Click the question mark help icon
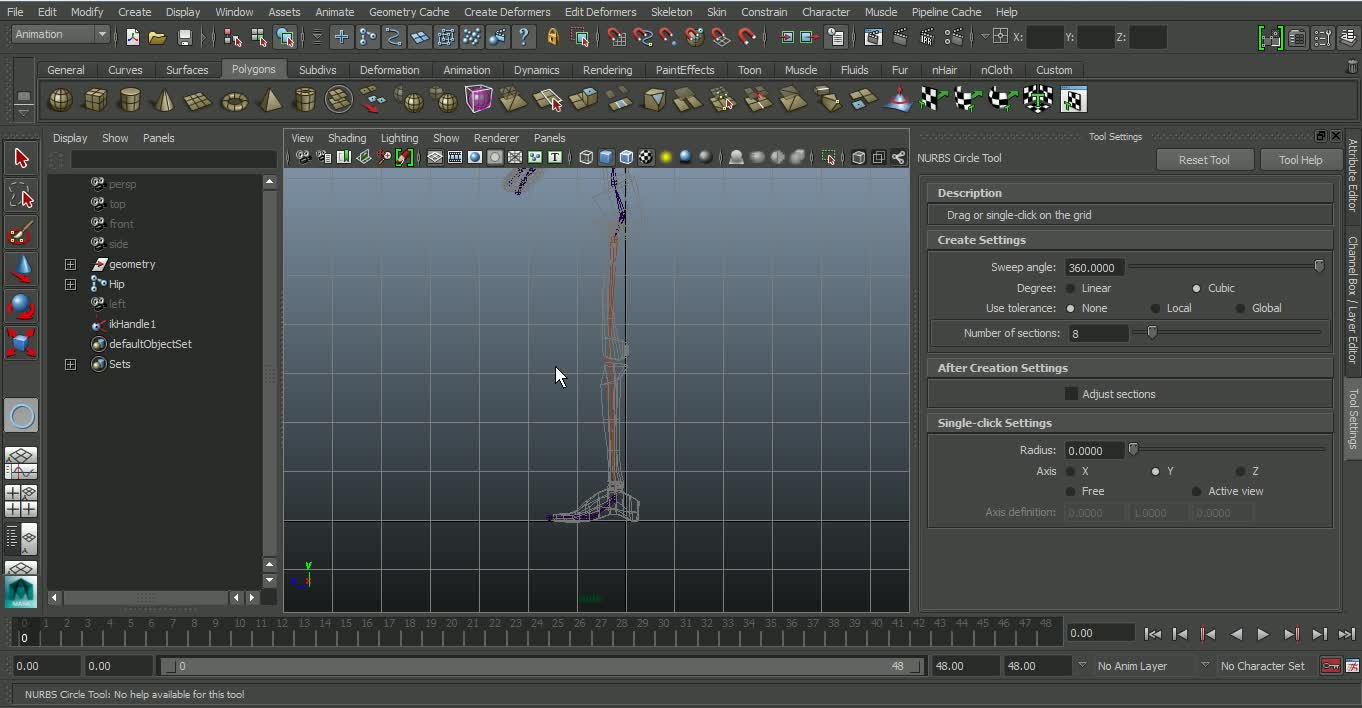Image resolution: width=1362 pixels, height=708 pixels. pyautogui.click(x=523, y=37)
